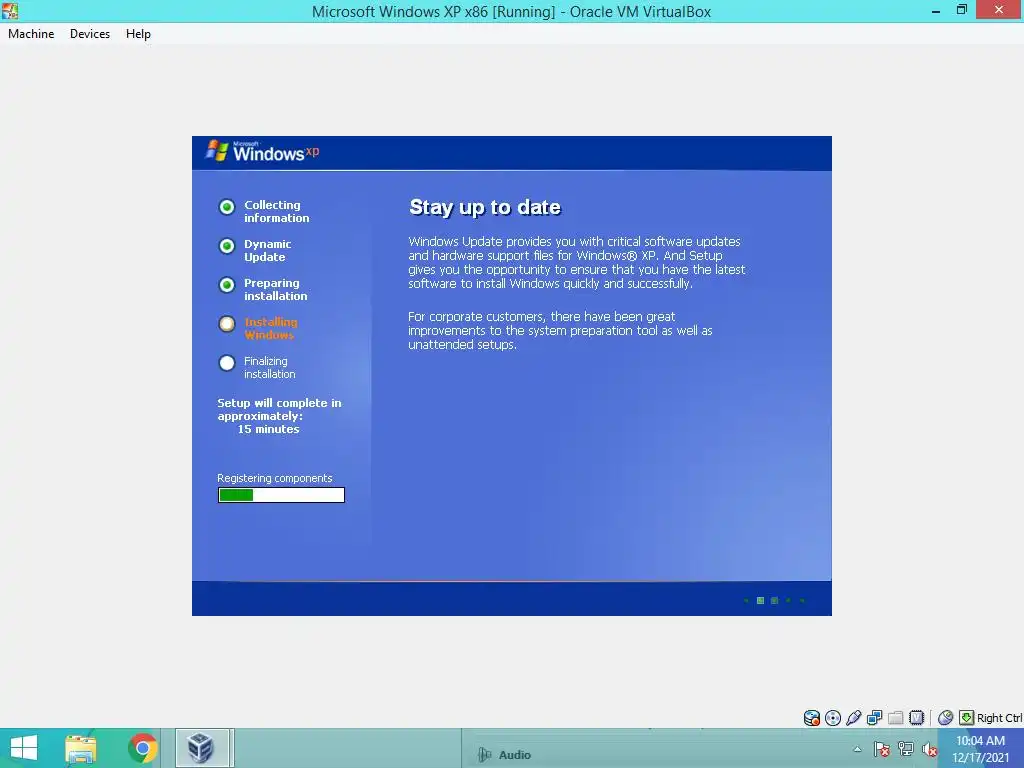
Task: Open the clock showing 10:04 AM
Action: 980,749
